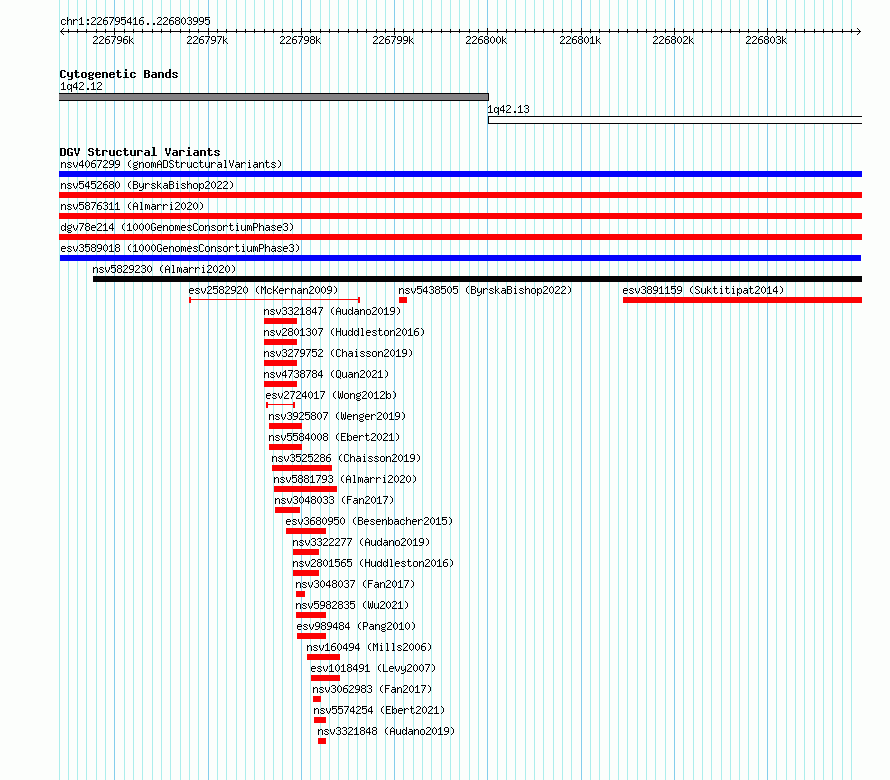
Task: Select the red bar under dgv78e214
Action: 461,237
